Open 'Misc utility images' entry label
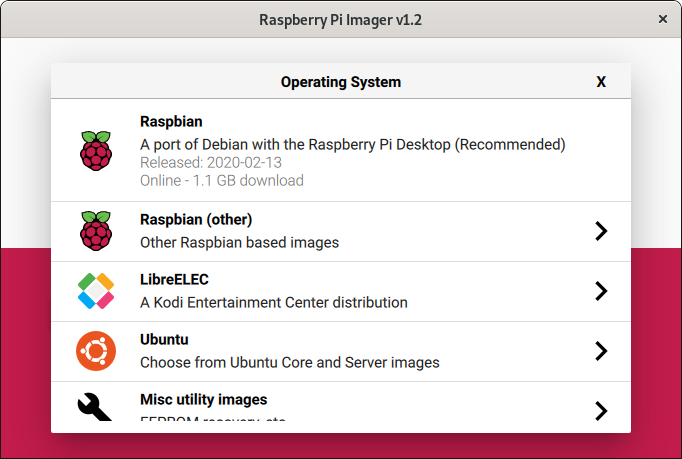Screen dimensions: 682x459 click(203, 399)
